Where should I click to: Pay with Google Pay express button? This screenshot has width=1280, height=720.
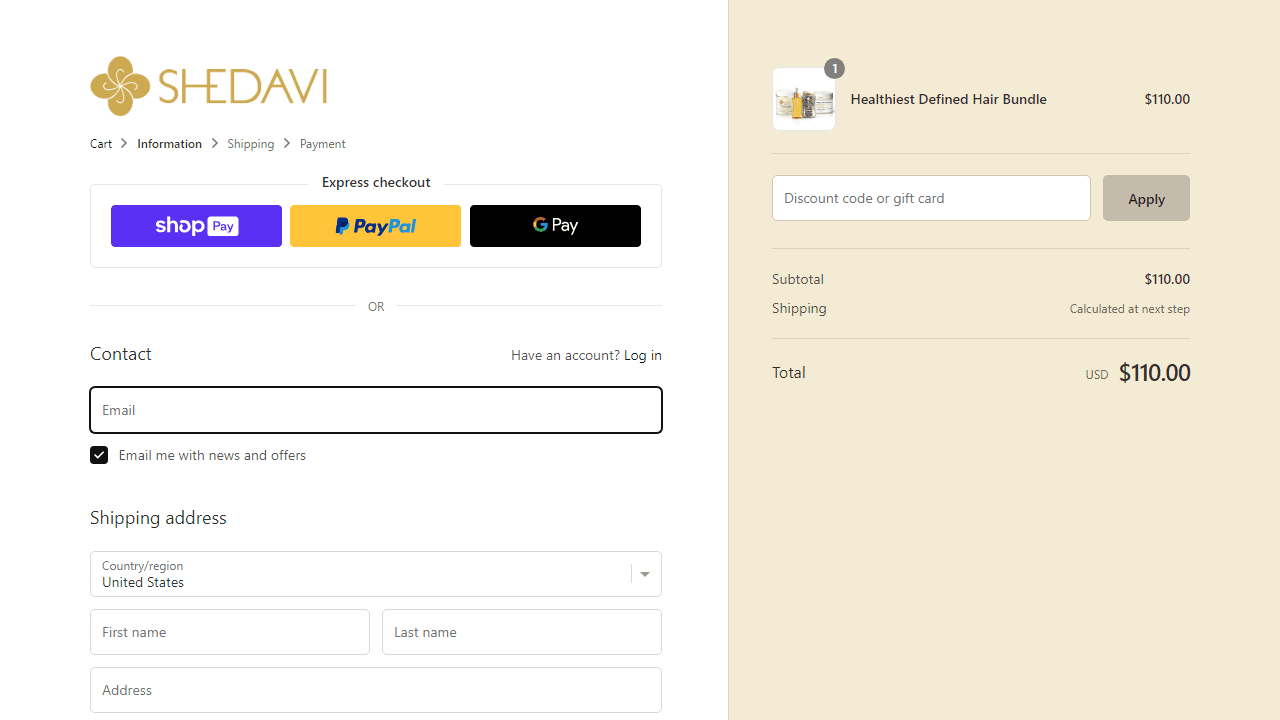(x=555, y=226)
